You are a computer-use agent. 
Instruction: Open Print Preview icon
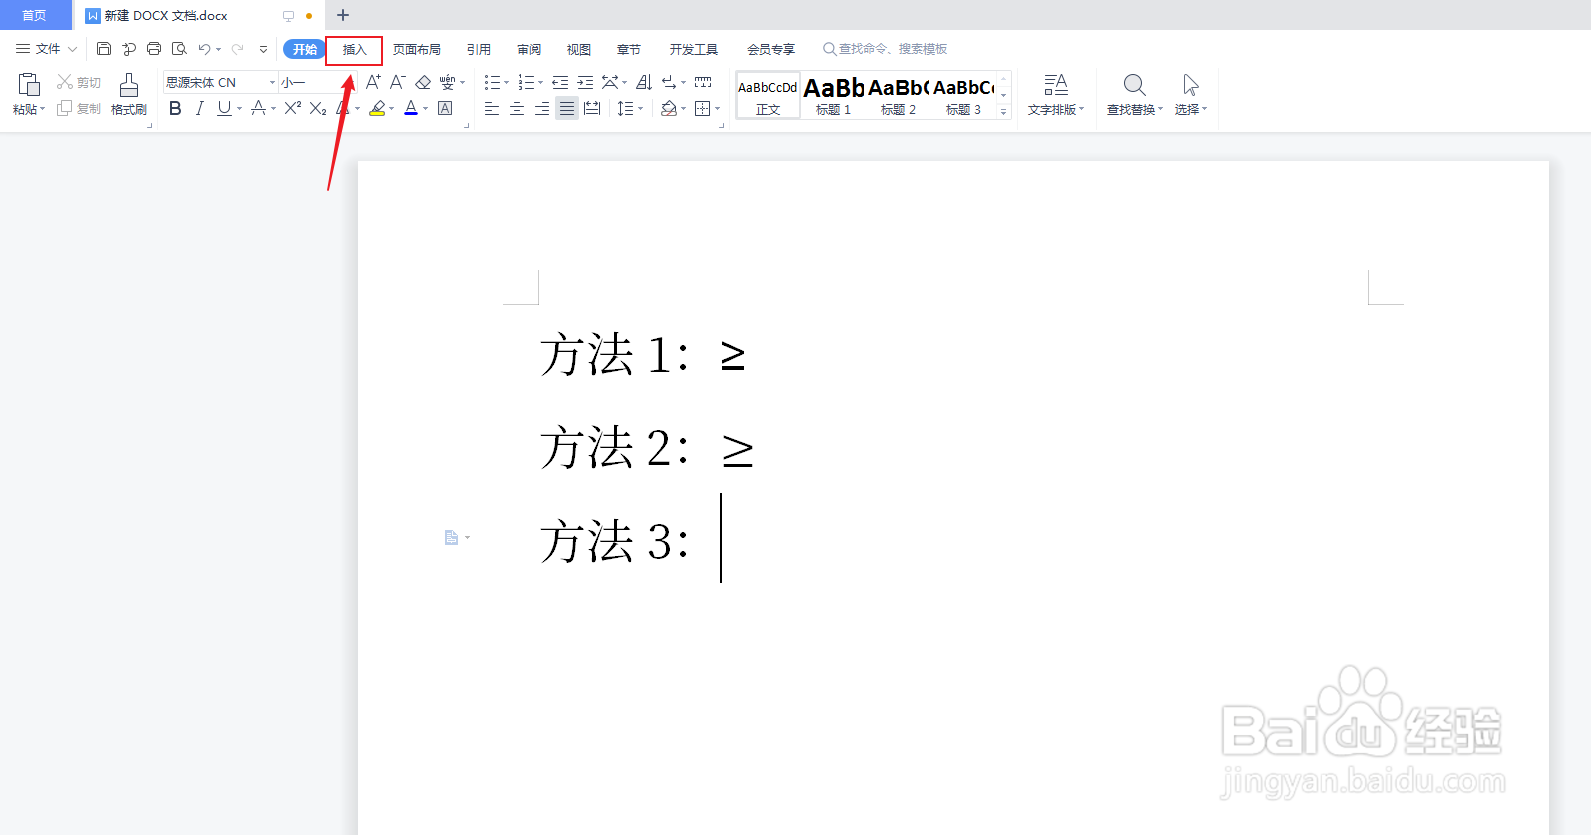[x=179, y=48]
